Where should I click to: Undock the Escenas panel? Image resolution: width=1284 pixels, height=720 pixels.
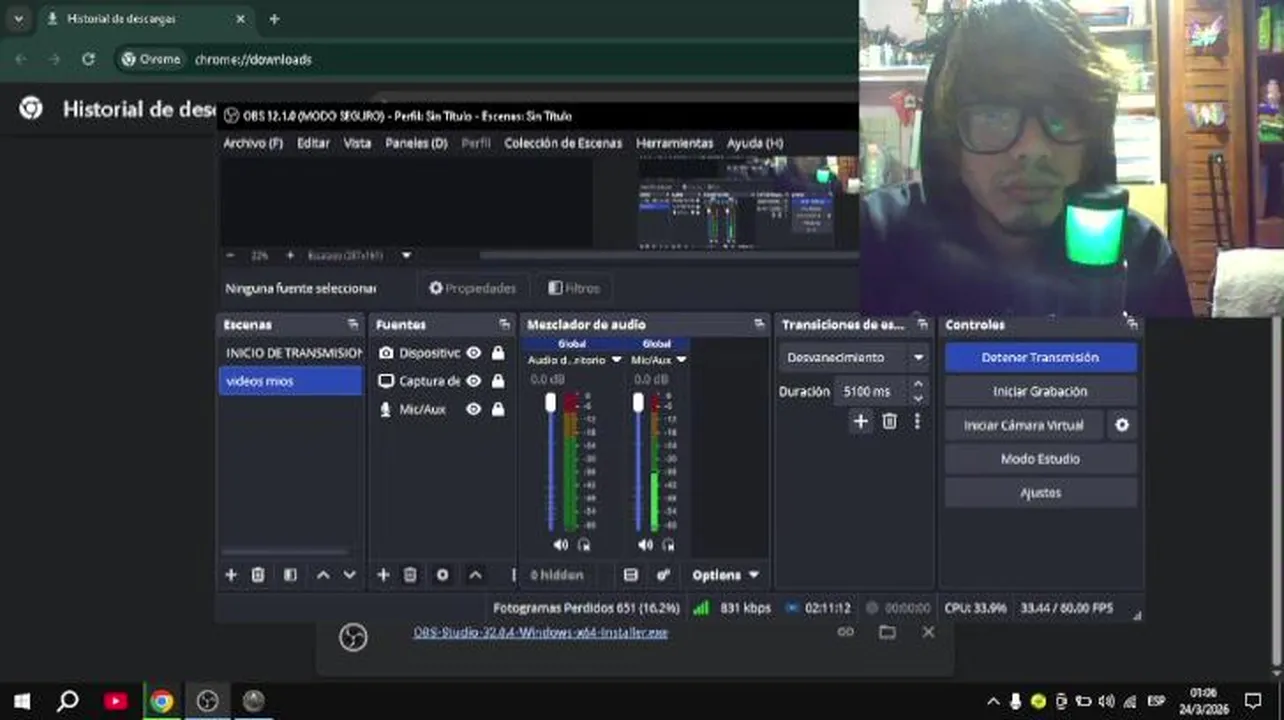tap(353, 325)
